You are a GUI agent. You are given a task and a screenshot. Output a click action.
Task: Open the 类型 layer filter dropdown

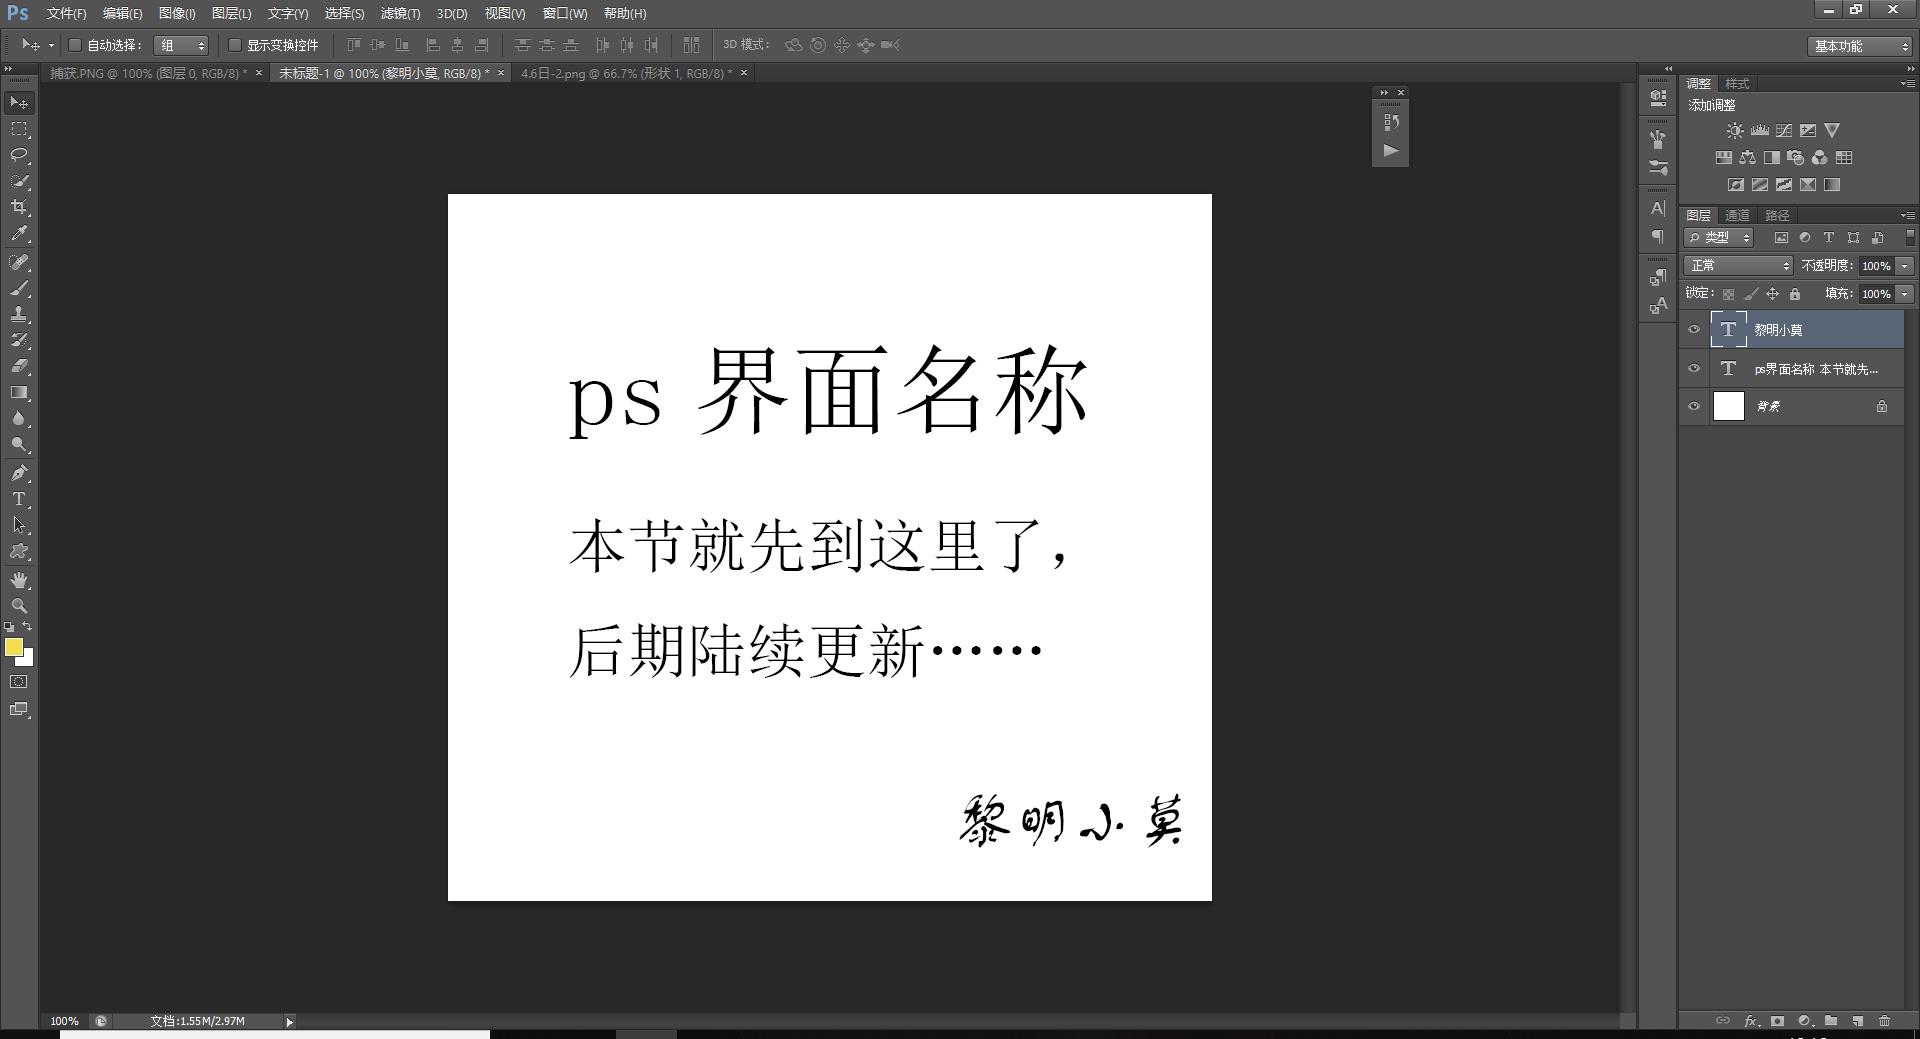1717,237
